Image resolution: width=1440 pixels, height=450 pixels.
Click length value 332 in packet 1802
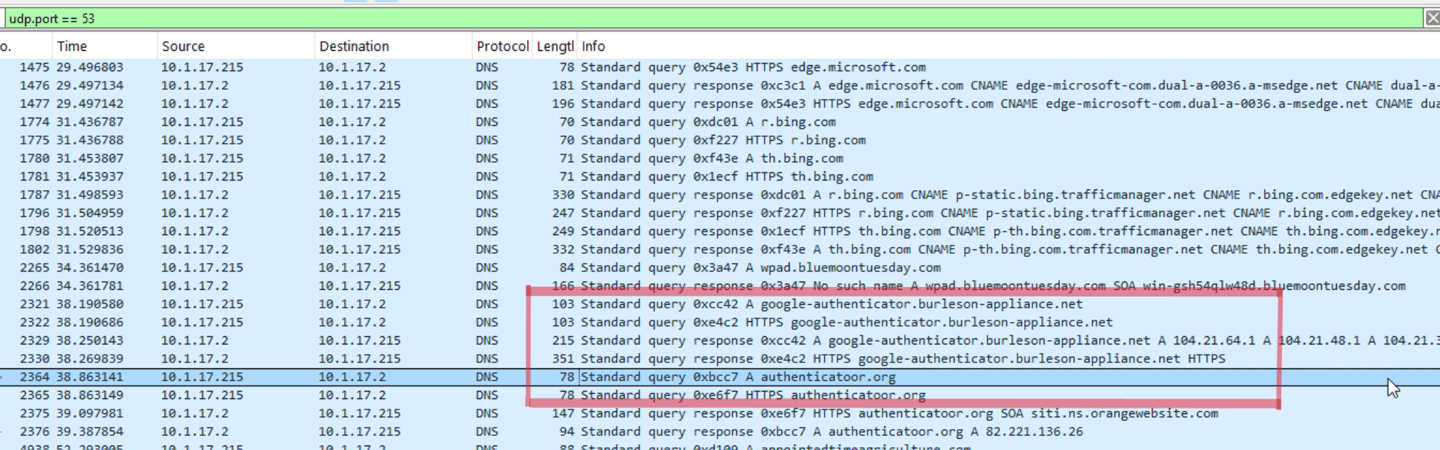point(562,249)
